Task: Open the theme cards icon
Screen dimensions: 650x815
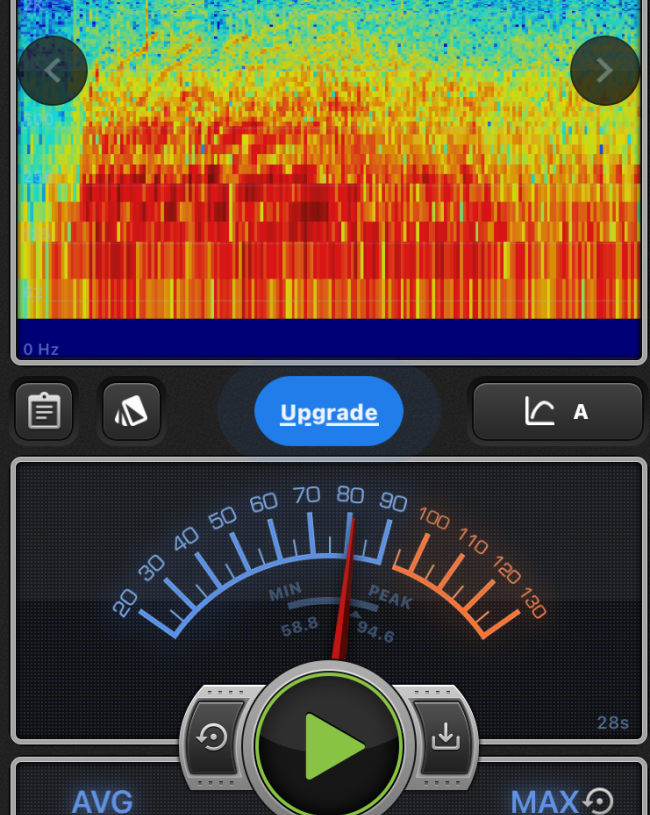Action: click(131, 411)
